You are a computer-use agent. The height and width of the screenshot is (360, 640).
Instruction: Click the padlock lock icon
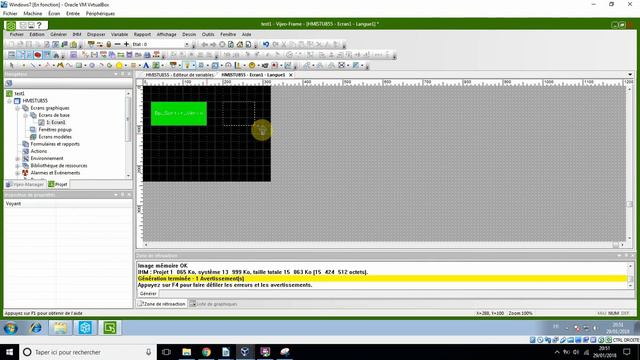(x=109, y=44)
